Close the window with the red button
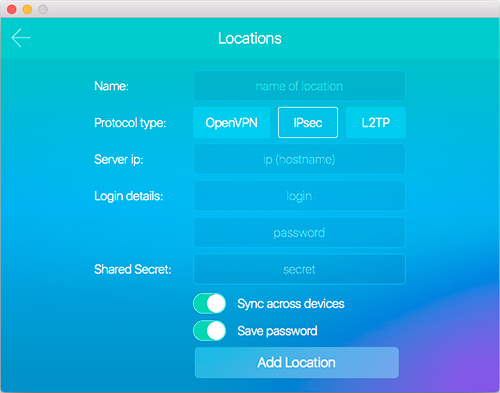The image size is (500, 393). [x=12, y=9]
